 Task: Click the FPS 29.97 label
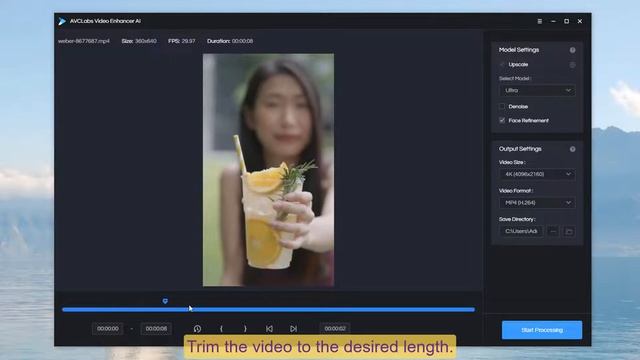click(182, 41)
